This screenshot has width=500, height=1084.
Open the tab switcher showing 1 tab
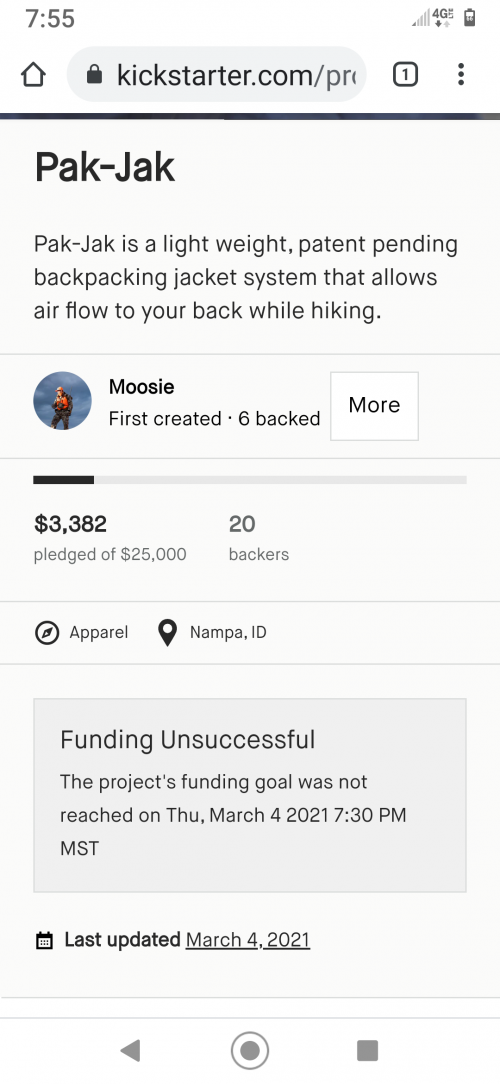tap(405, 75)
